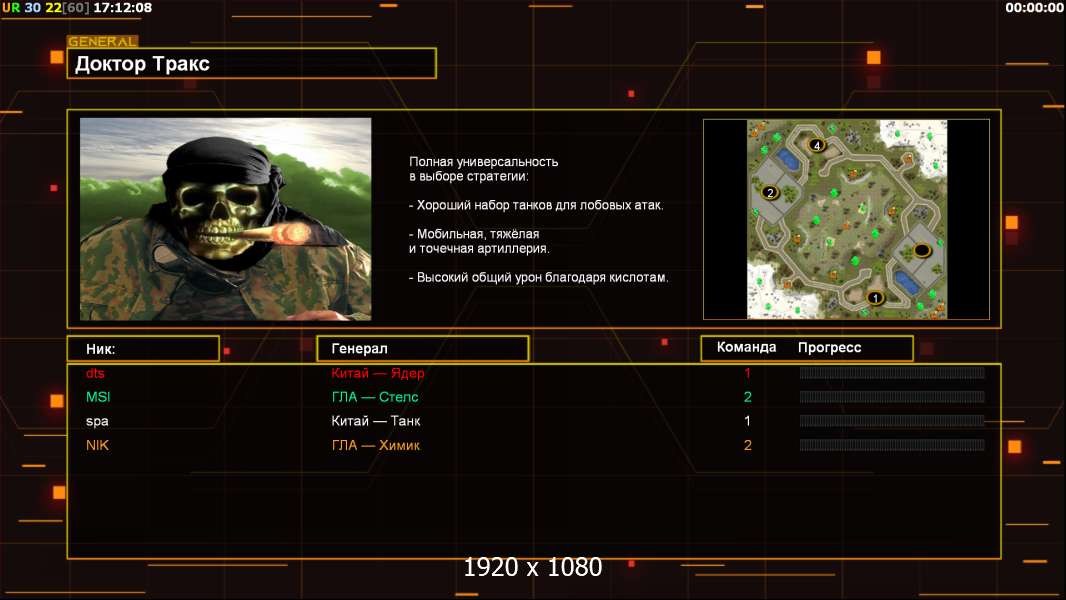This screenshot has width=1066, height=600.
Task: Click the 'Высокий общий урон' bullet line
Action: tap(538, 277)
